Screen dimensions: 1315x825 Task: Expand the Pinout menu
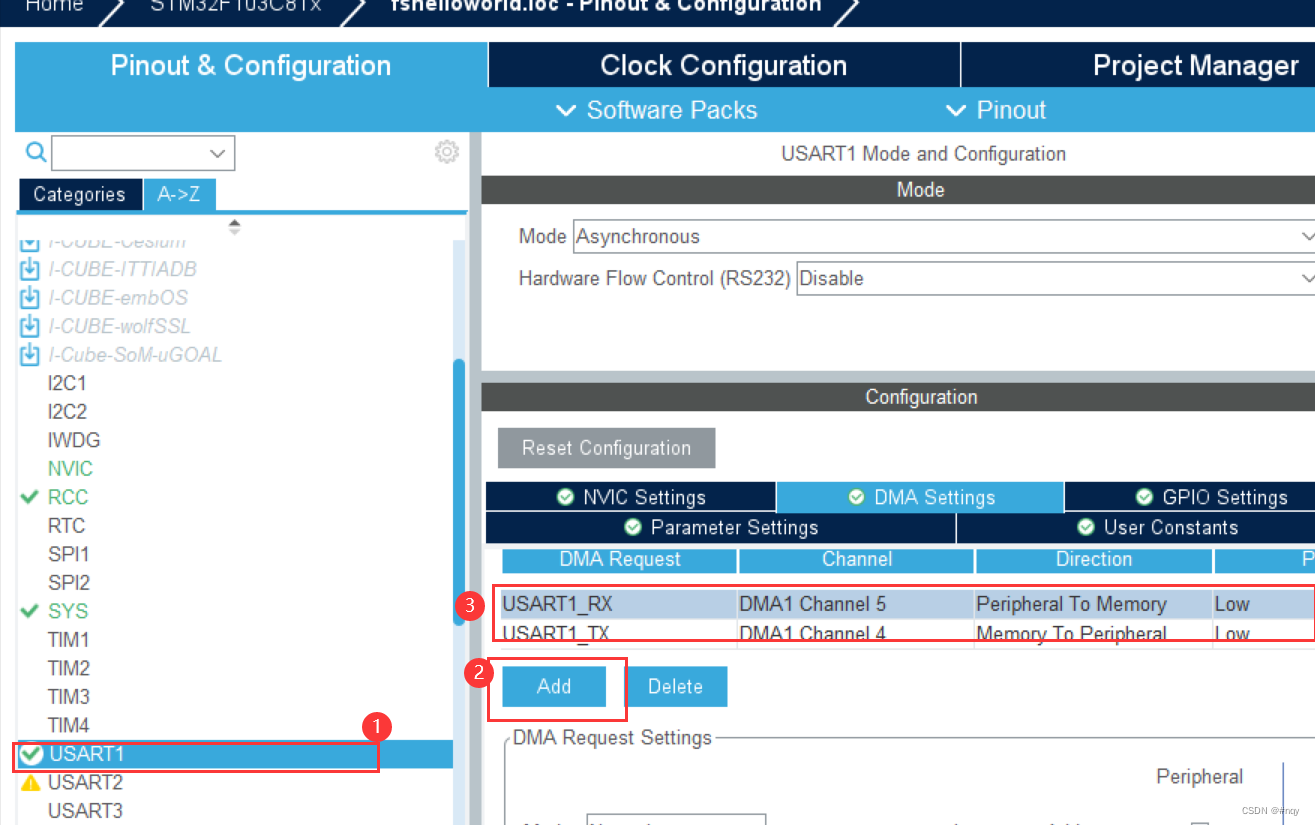(x=996, y=110)
